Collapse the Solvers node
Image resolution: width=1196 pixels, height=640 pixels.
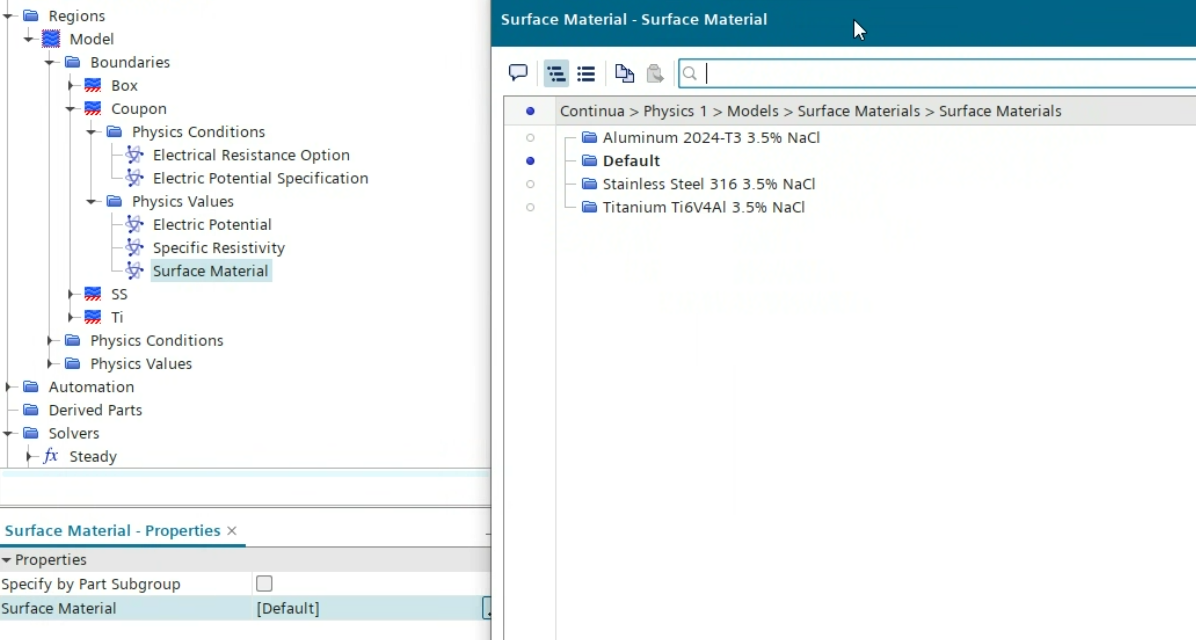click(8, 433)
